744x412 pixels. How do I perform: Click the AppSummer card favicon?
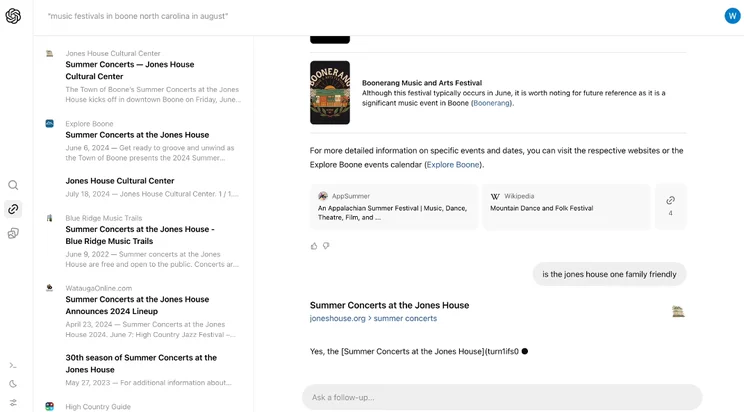(x=323, y=196)
